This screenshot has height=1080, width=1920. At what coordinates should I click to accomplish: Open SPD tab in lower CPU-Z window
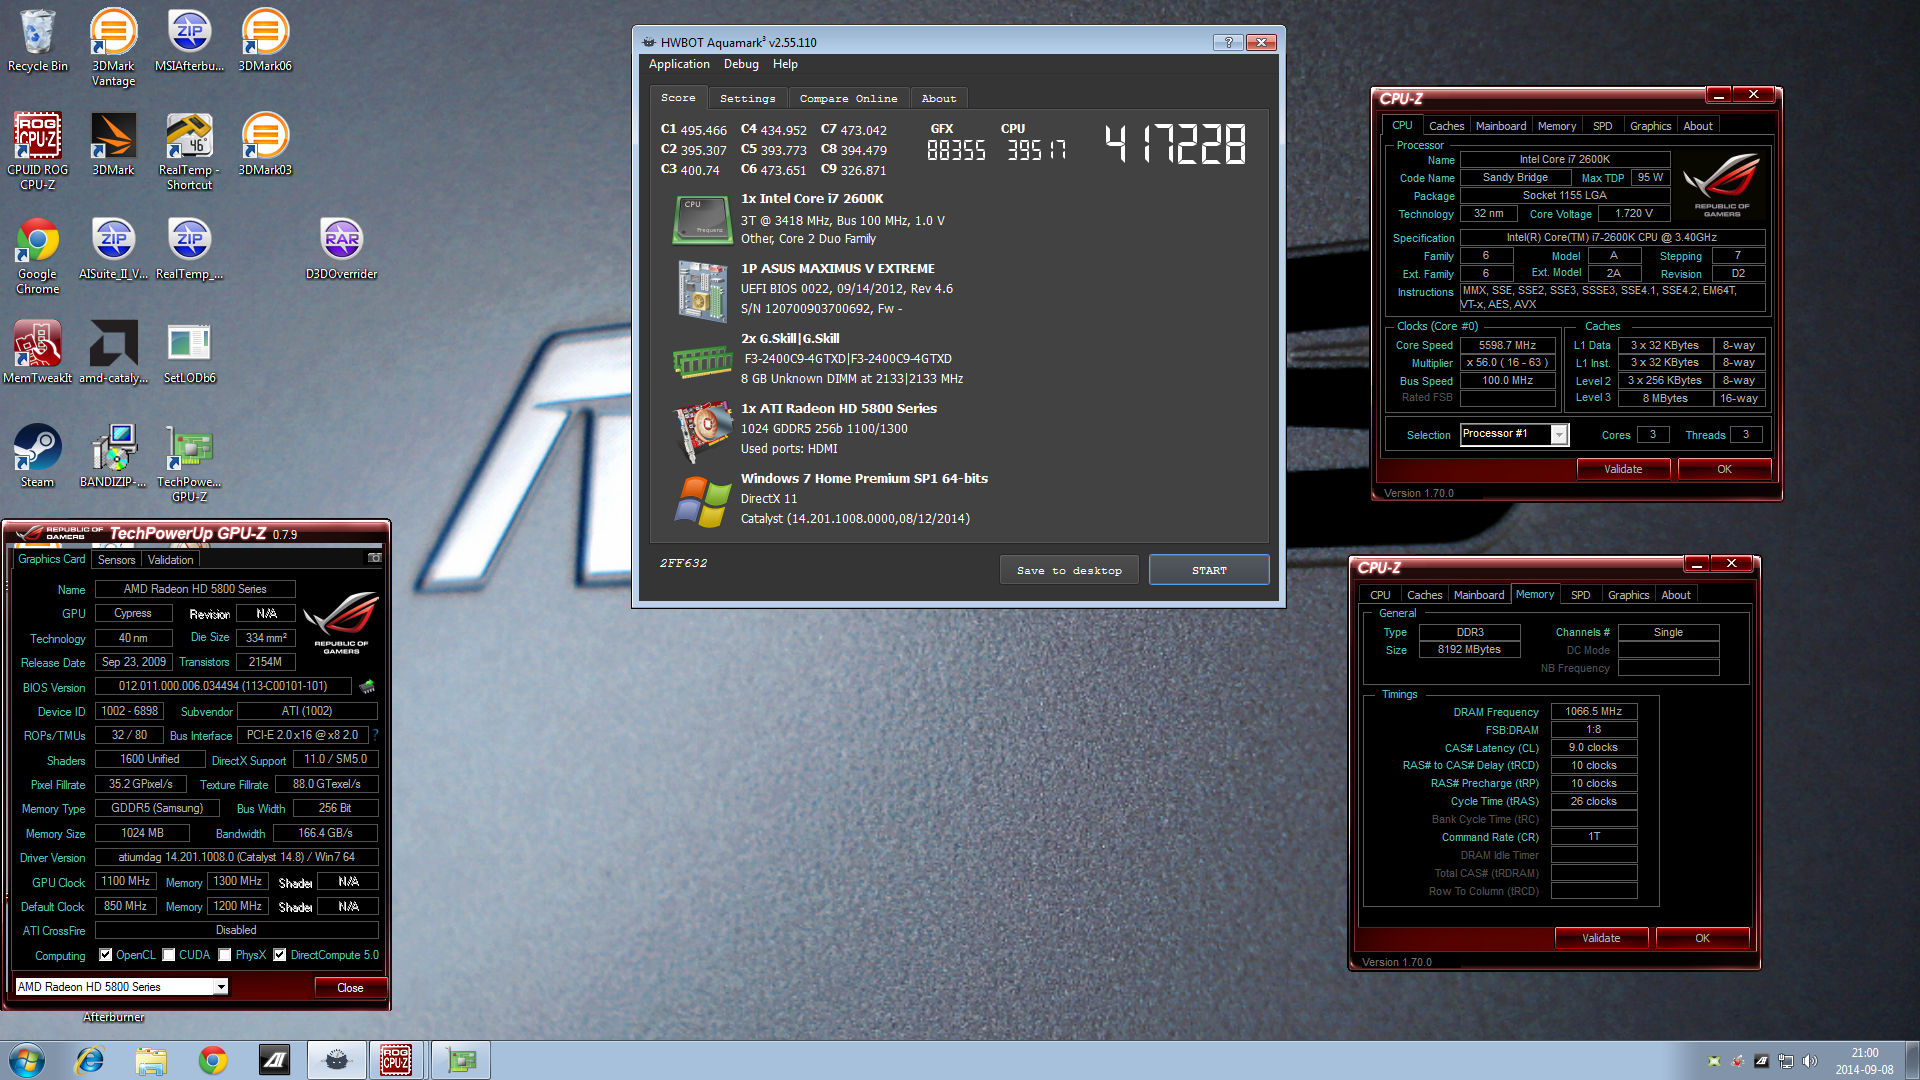[1580, 595]
